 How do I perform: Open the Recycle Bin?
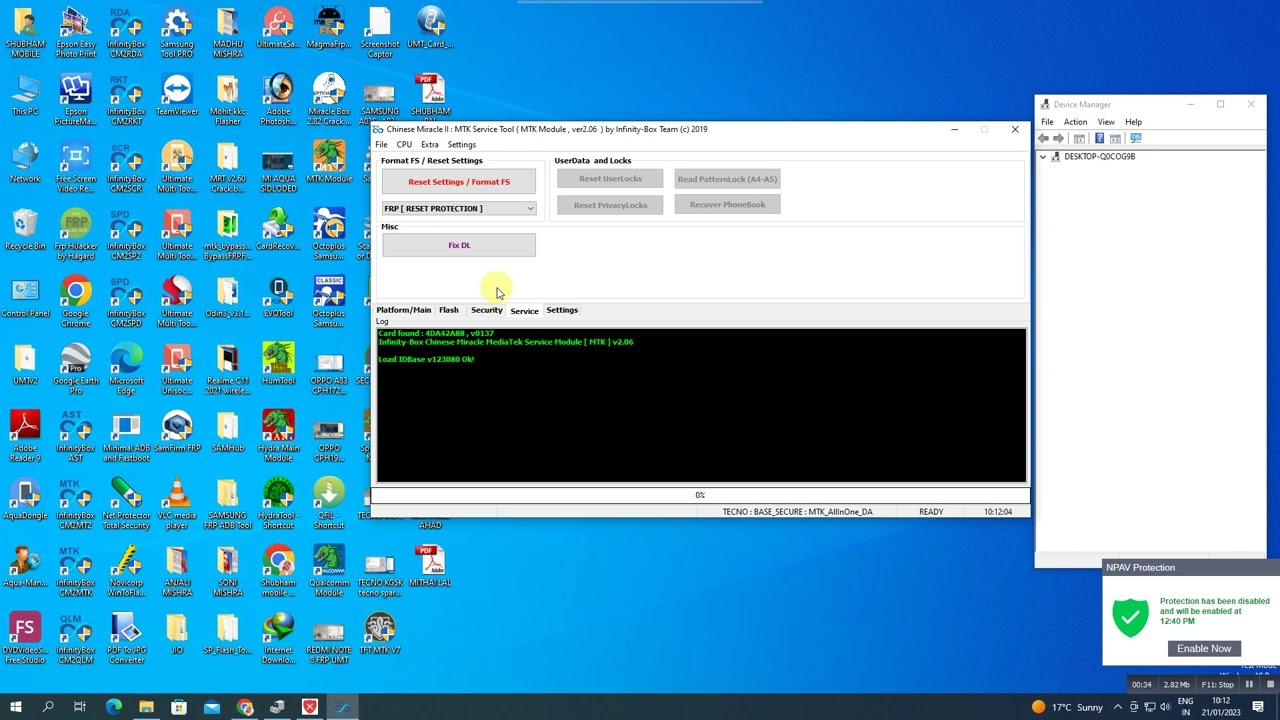25,230
